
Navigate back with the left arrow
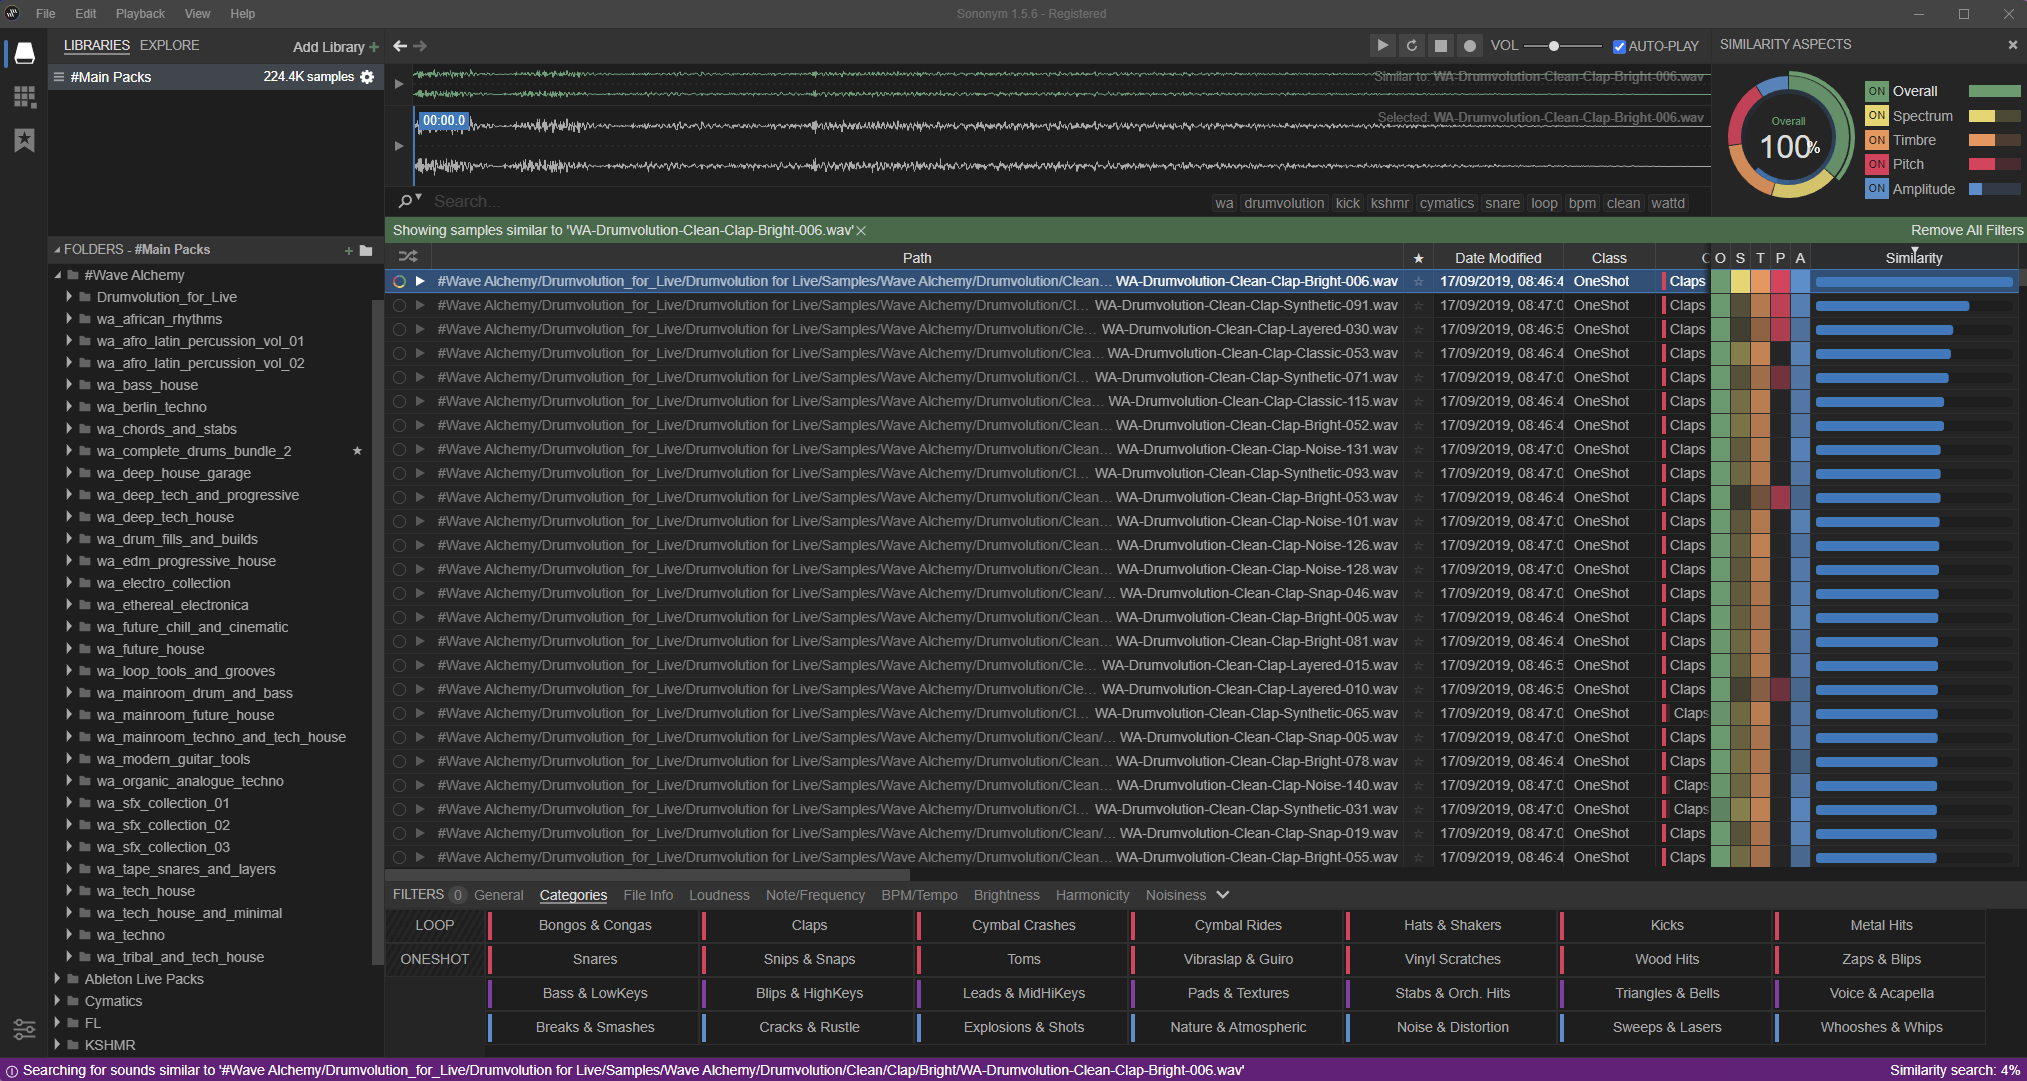click(x=400, y=46)
